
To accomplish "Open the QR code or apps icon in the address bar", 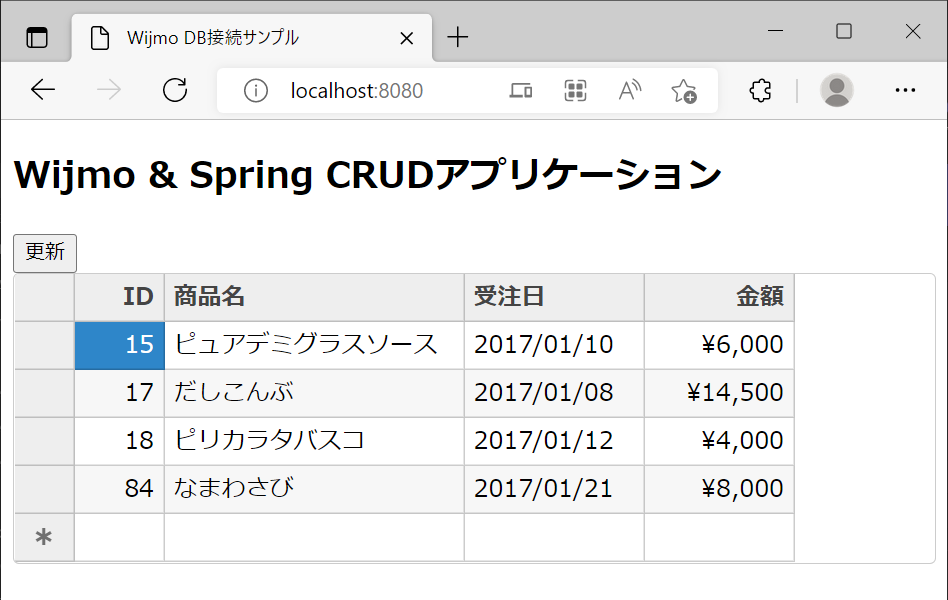I will [575, 91].
